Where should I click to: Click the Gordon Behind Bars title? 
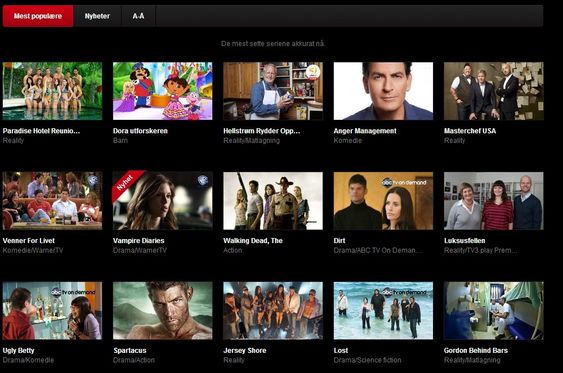pos(476,350)
